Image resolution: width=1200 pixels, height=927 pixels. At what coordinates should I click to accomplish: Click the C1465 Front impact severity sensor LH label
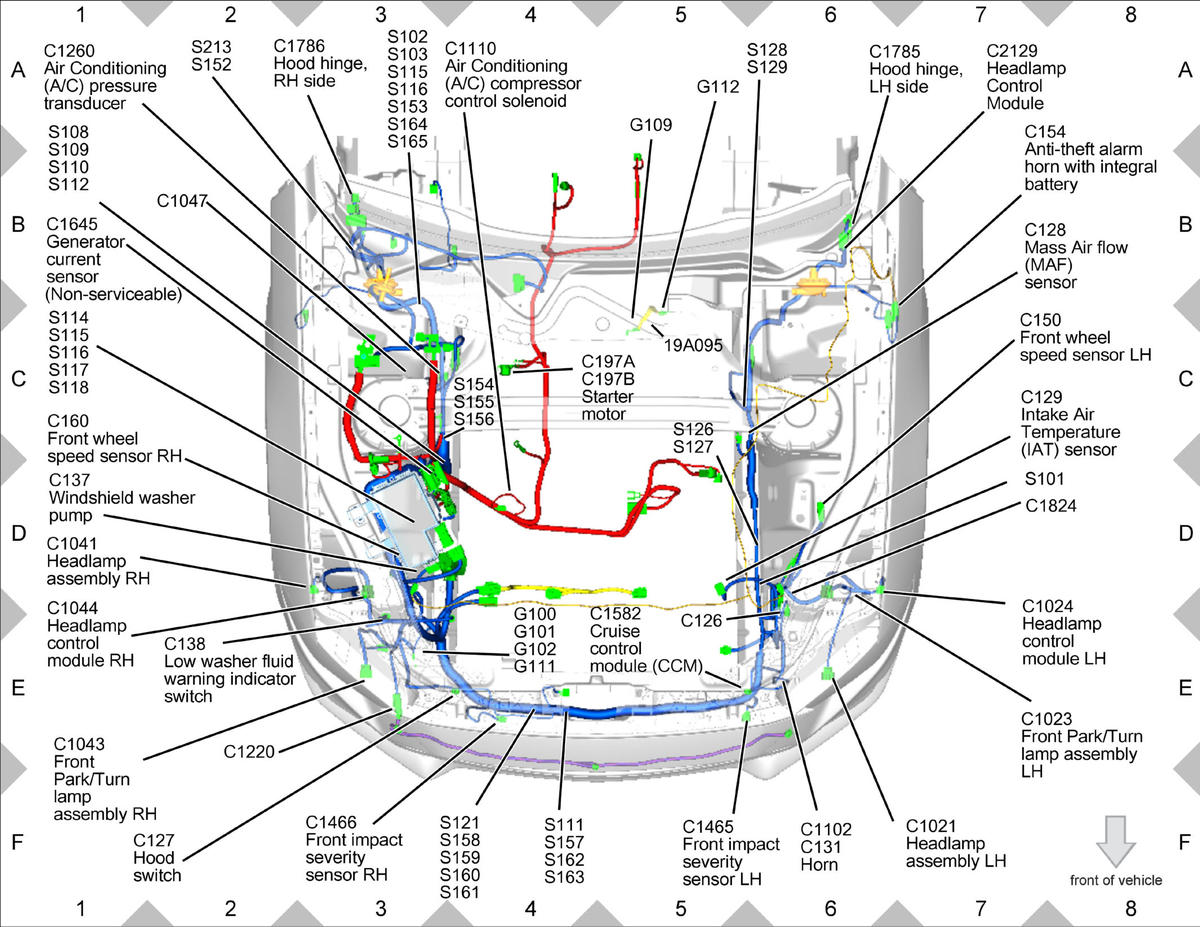point(731,853)
